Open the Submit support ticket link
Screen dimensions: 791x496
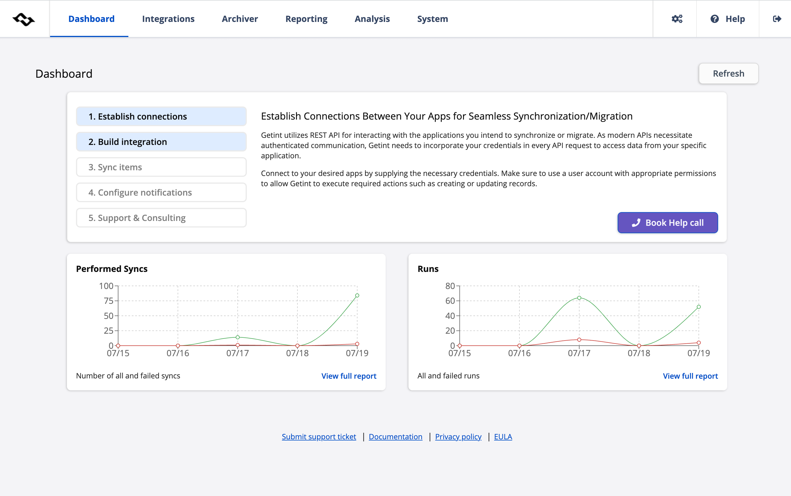coord(319,437)
